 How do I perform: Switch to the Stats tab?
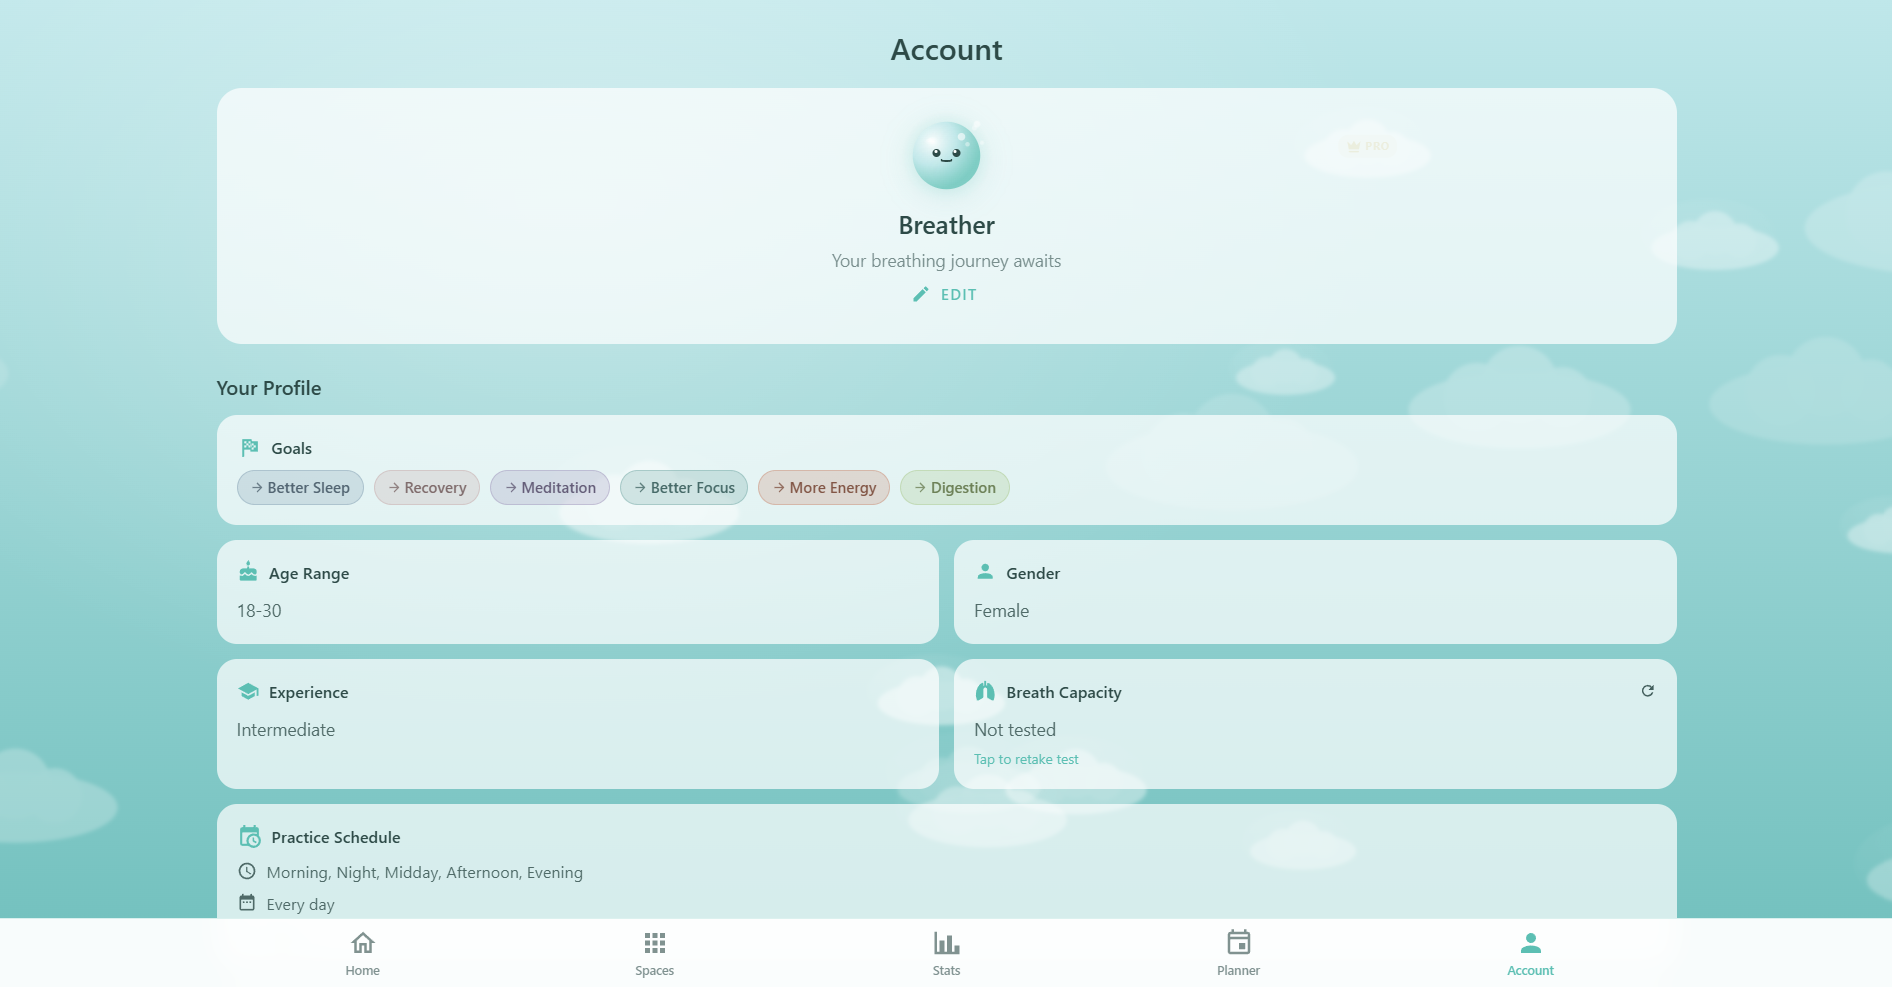945,951
